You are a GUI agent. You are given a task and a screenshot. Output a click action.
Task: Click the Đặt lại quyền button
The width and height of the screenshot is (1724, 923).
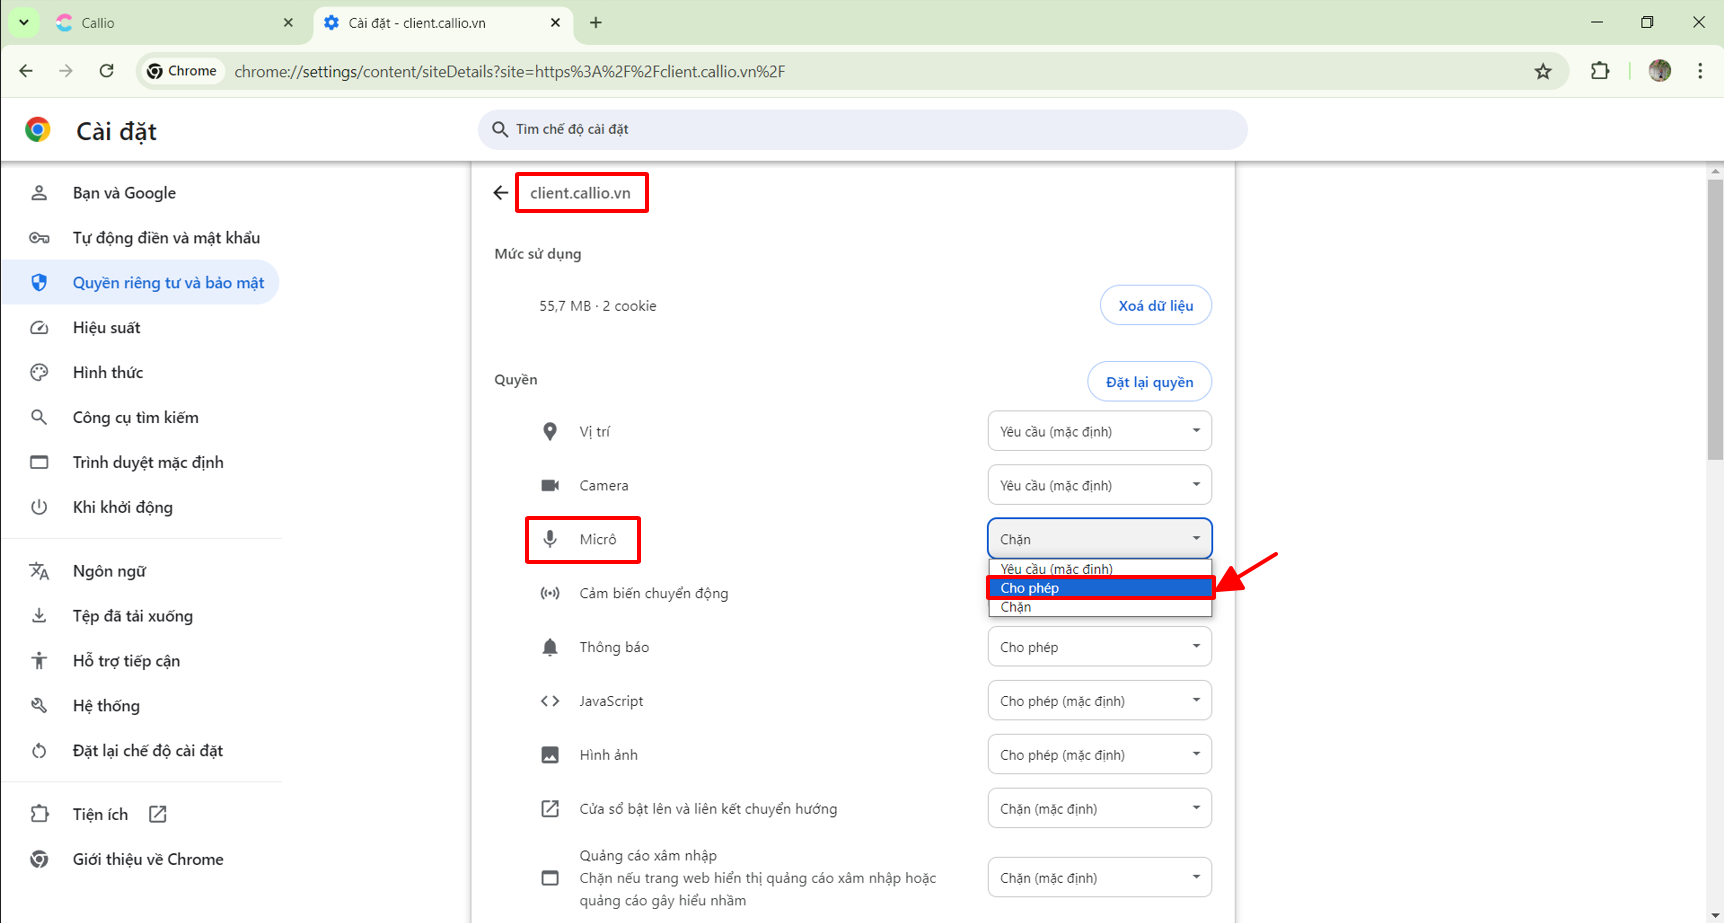point(1149,382)
